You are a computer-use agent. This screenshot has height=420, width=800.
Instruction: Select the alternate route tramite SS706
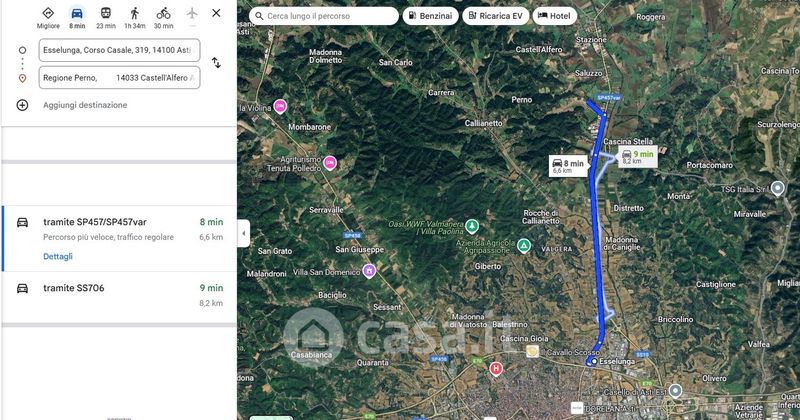pyautogui.click(x=119, y=297)
